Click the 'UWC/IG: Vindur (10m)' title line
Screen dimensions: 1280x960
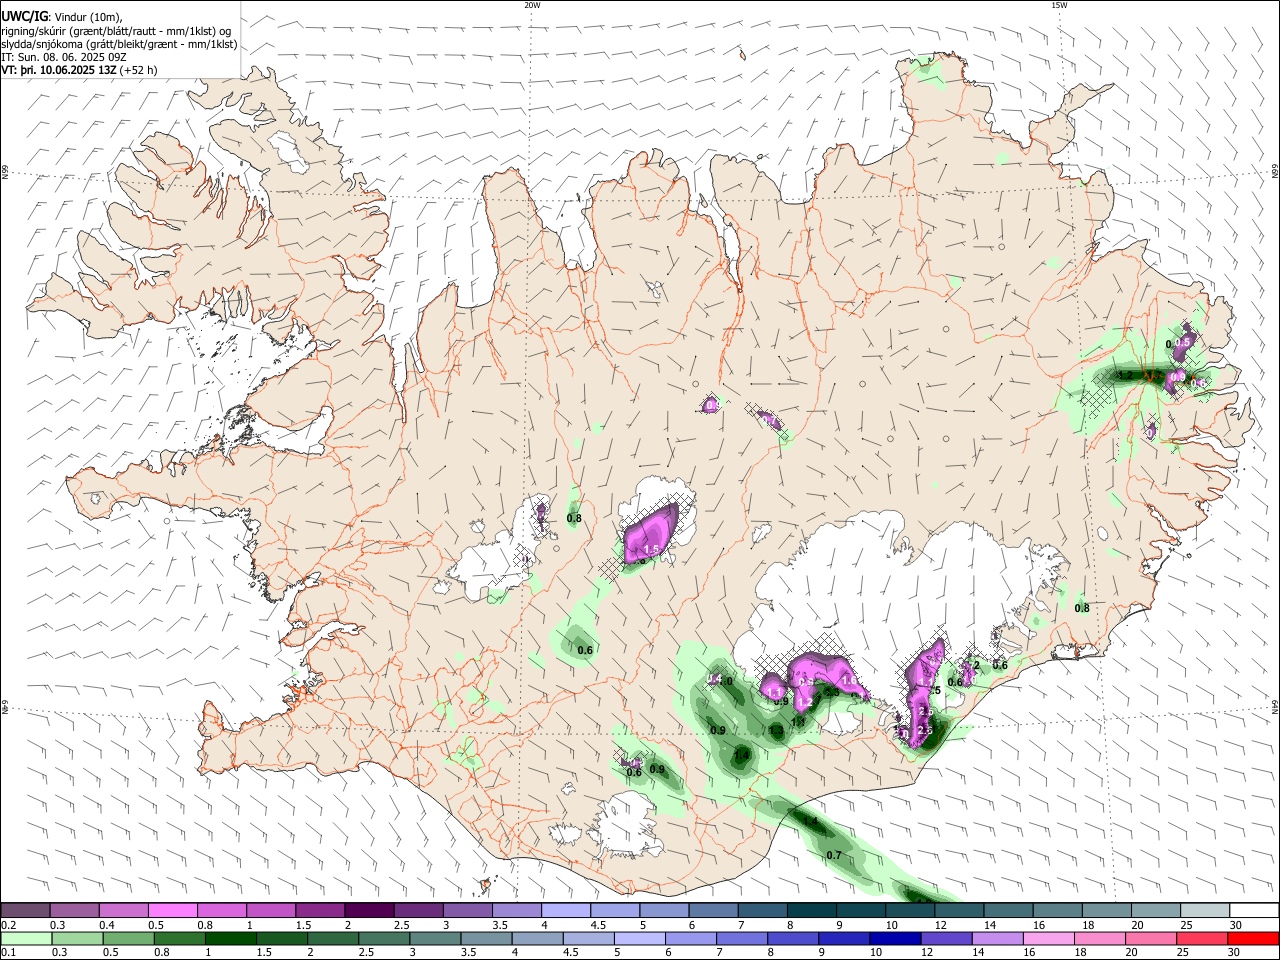(x=62, y=16)
